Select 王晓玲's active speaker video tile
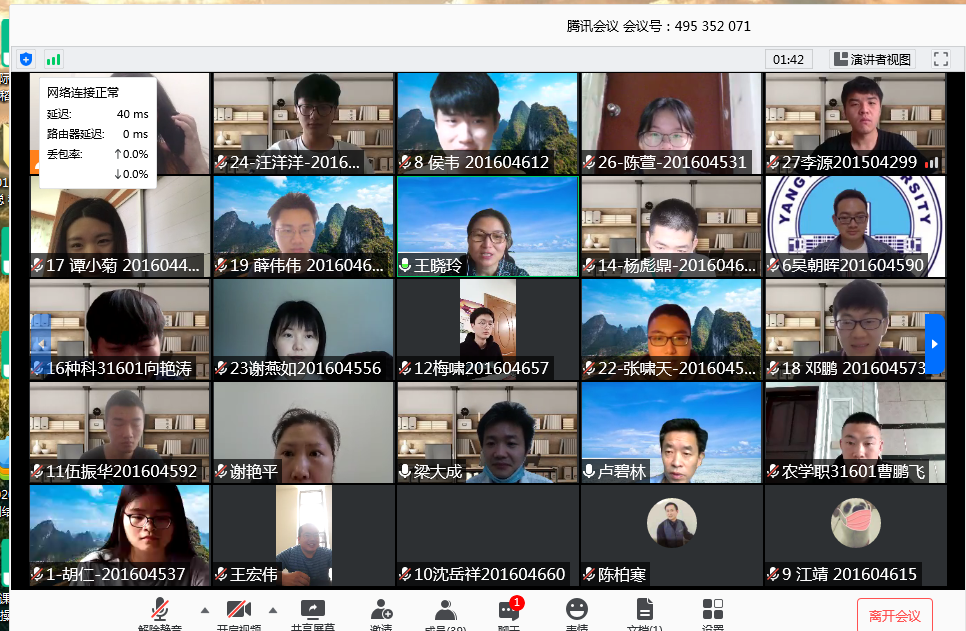This screenshot has width=966, height=631. click(x=487, y=226)
